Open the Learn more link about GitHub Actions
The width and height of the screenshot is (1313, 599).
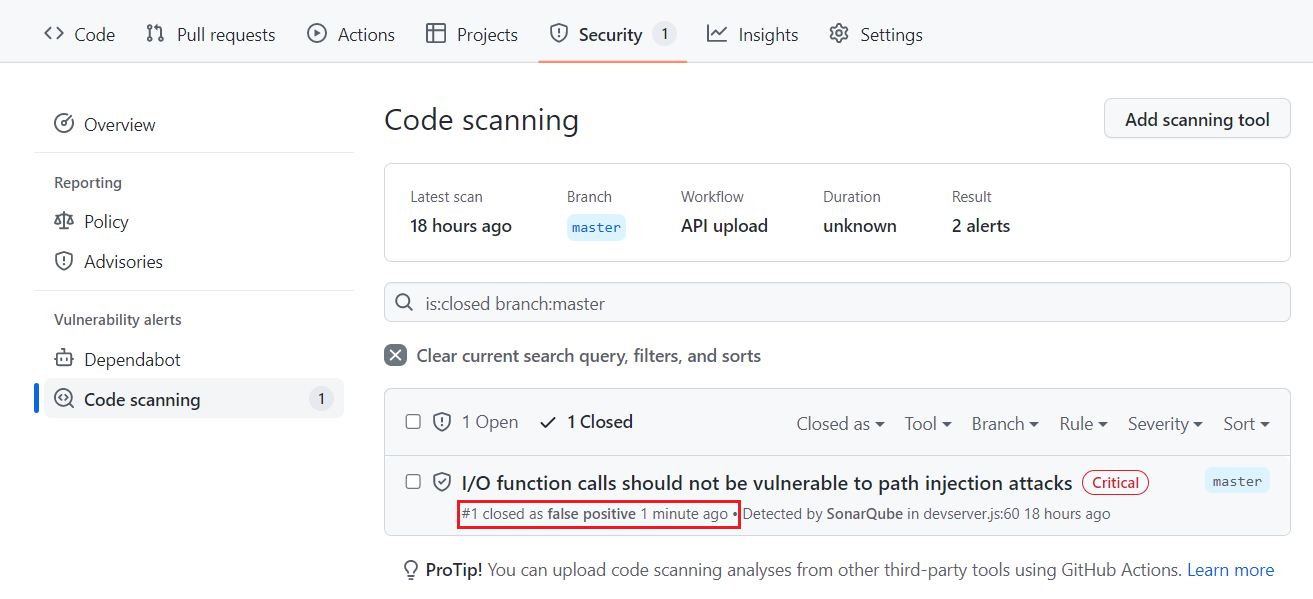pos(1230,569)
